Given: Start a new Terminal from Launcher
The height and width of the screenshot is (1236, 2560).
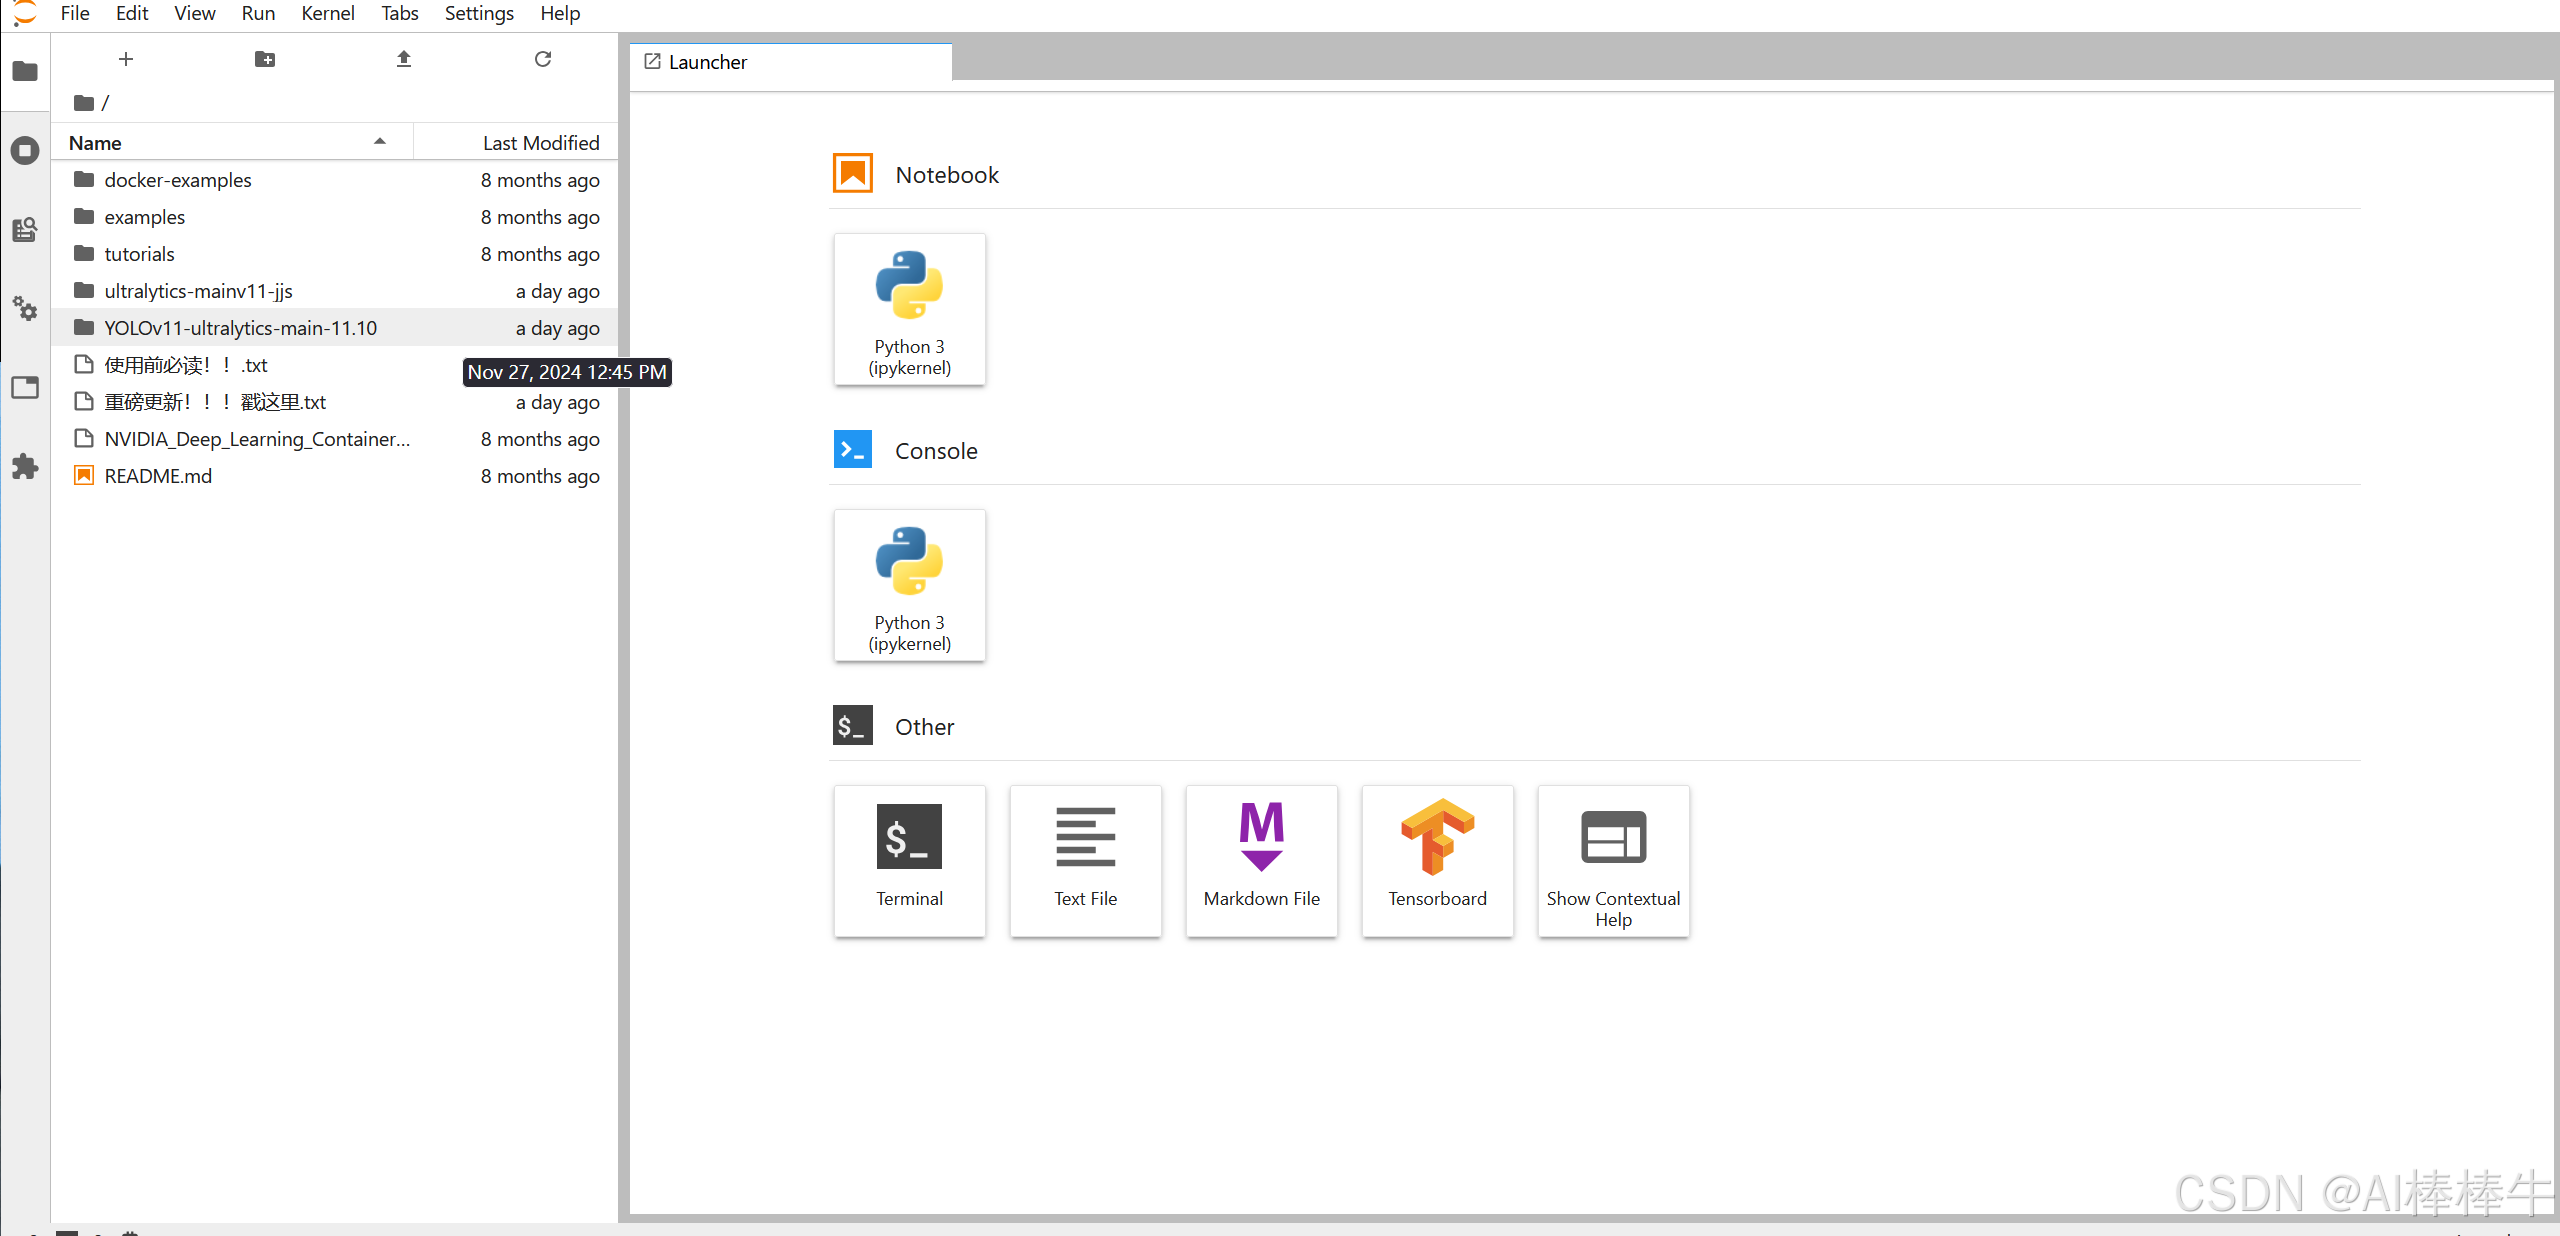Looking at the screenshot, I should click(x=909, y=861).
